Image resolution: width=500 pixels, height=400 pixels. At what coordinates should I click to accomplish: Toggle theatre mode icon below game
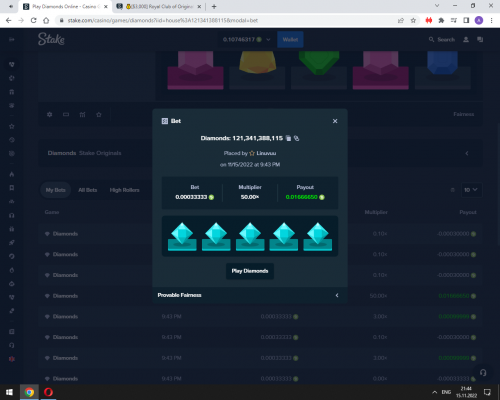pos(66,114)
